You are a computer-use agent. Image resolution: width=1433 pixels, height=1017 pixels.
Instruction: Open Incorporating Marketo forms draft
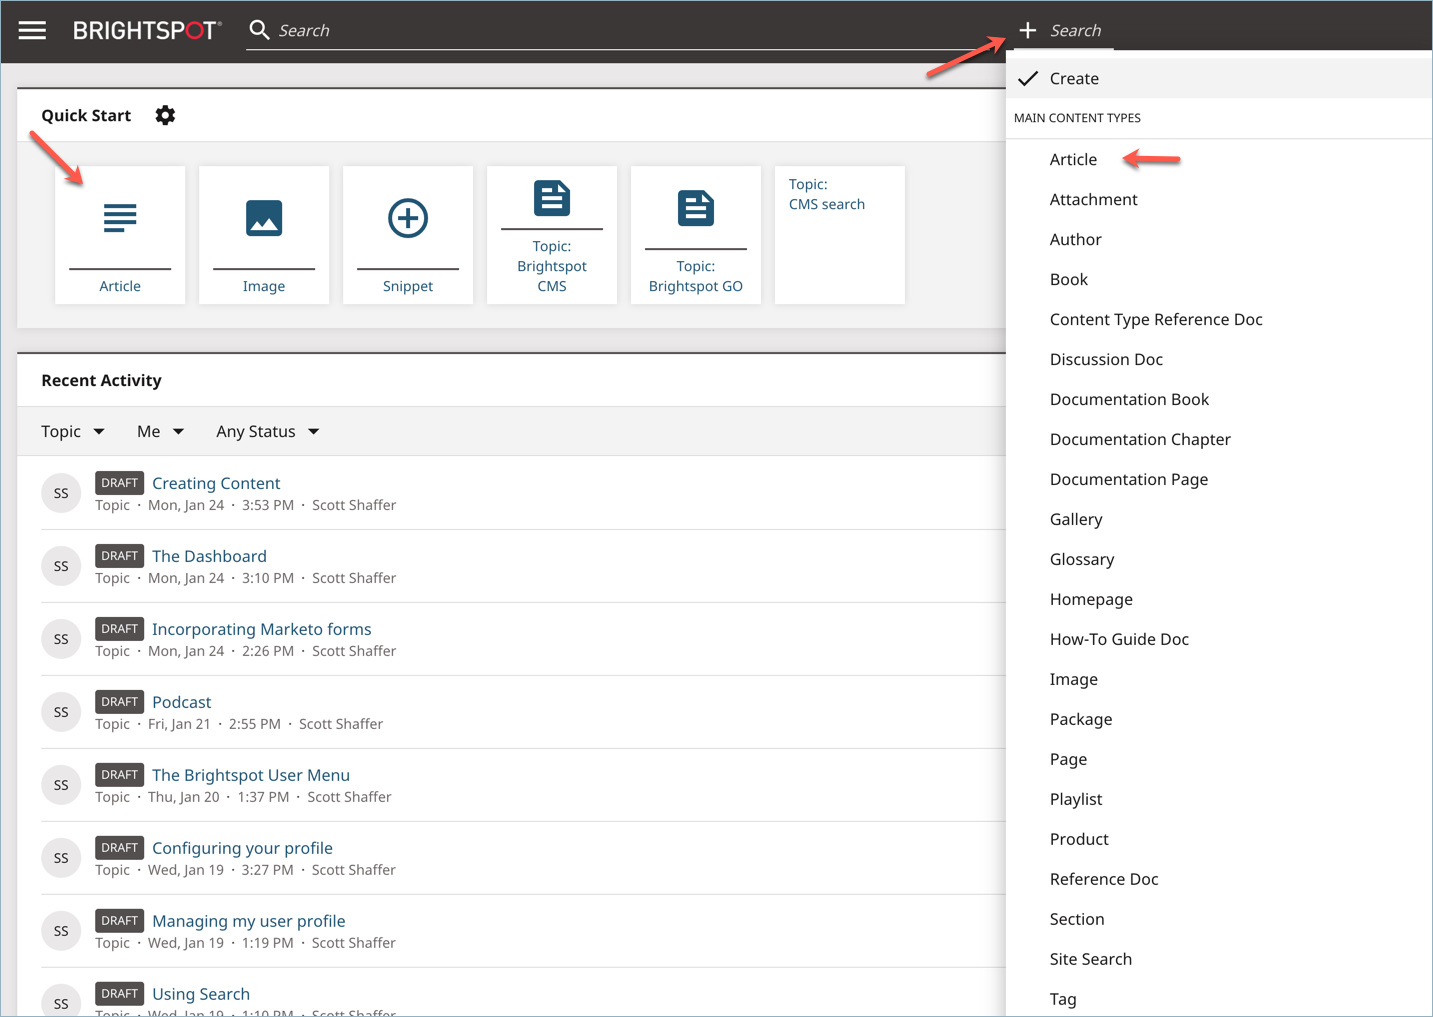[x=261, y=629]
